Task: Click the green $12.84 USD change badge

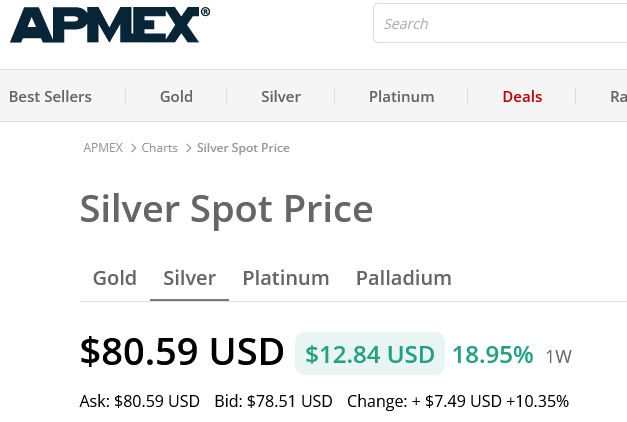Action: tap(370, 354)
